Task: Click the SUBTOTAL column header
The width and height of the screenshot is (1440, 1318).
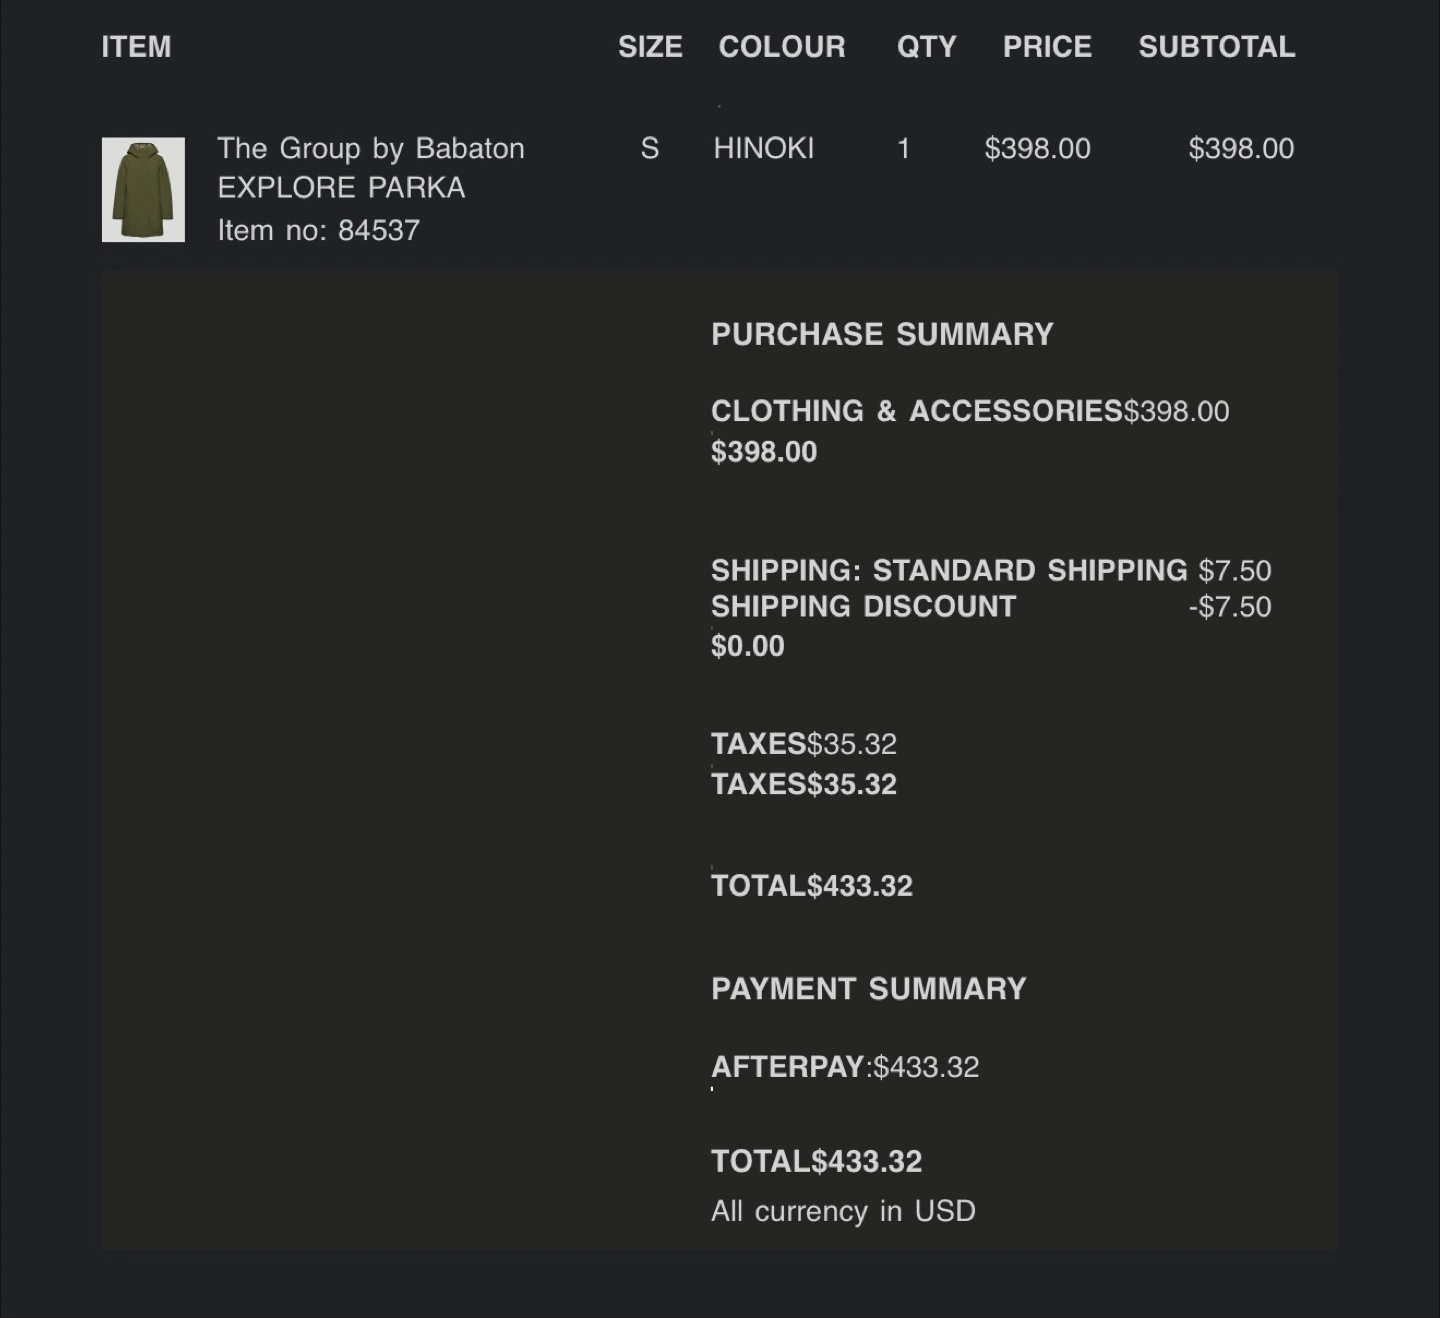Action: (x=1217, y=47)
